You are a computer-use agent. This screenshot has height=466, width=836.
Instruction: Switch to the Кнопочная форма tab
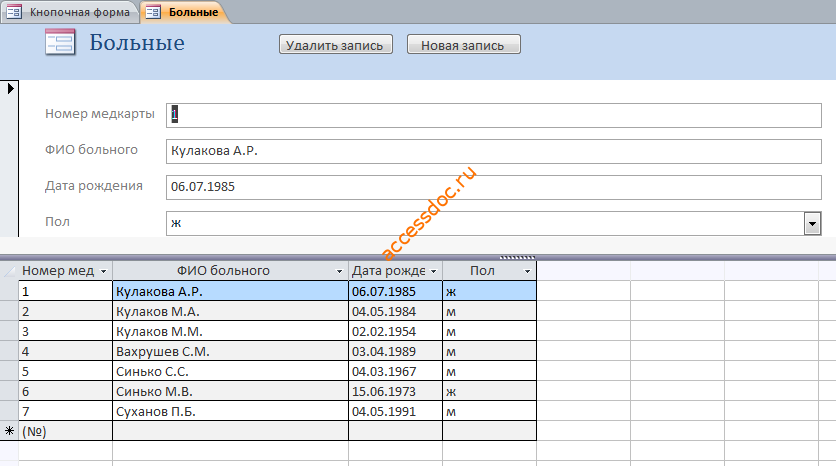click(x=69, y=12)
